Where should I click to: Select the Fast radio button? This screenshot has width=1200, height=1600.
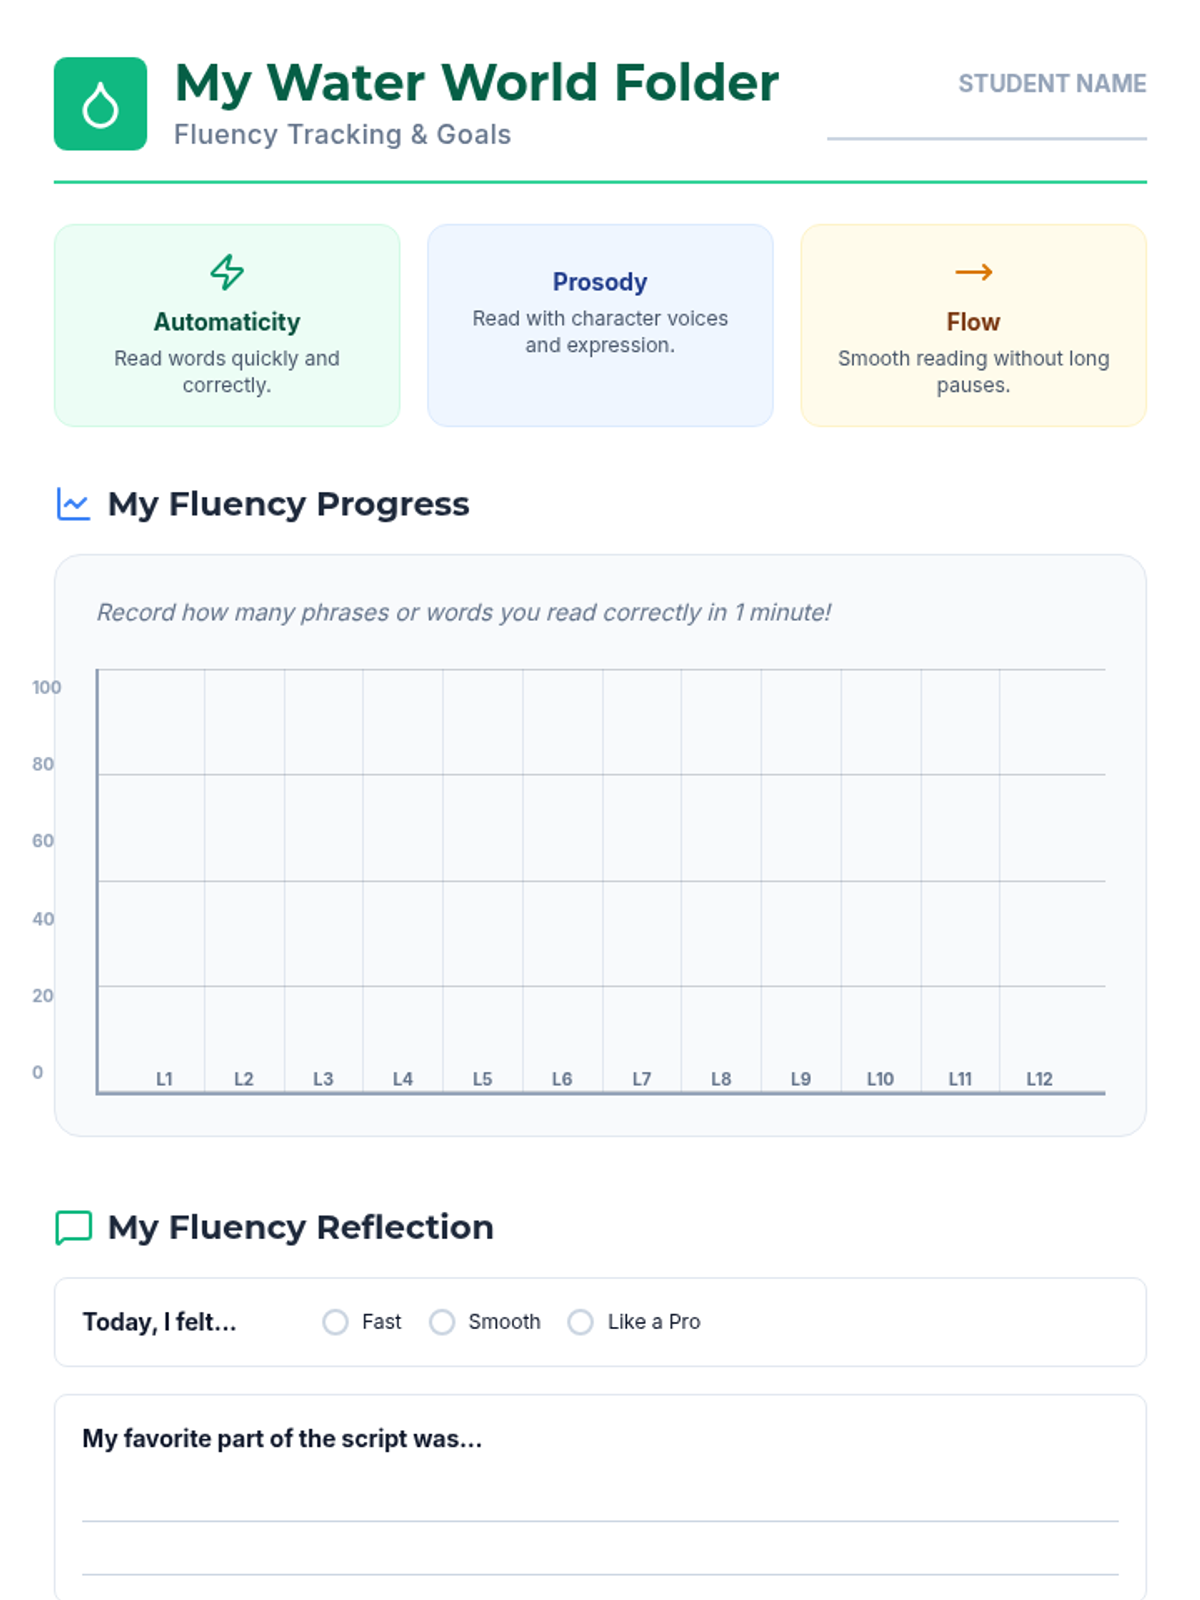336,1322
